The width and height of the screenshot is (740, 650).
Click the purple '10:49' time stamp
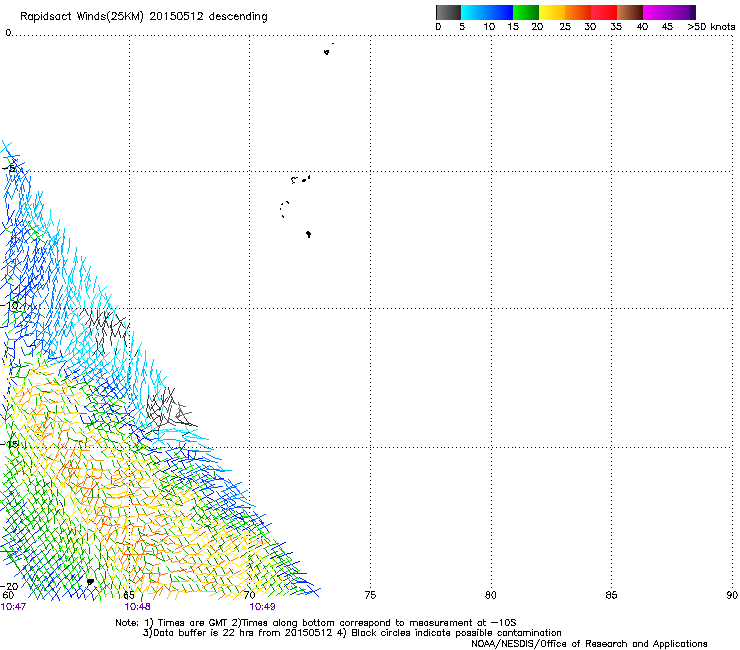[262, 607]
